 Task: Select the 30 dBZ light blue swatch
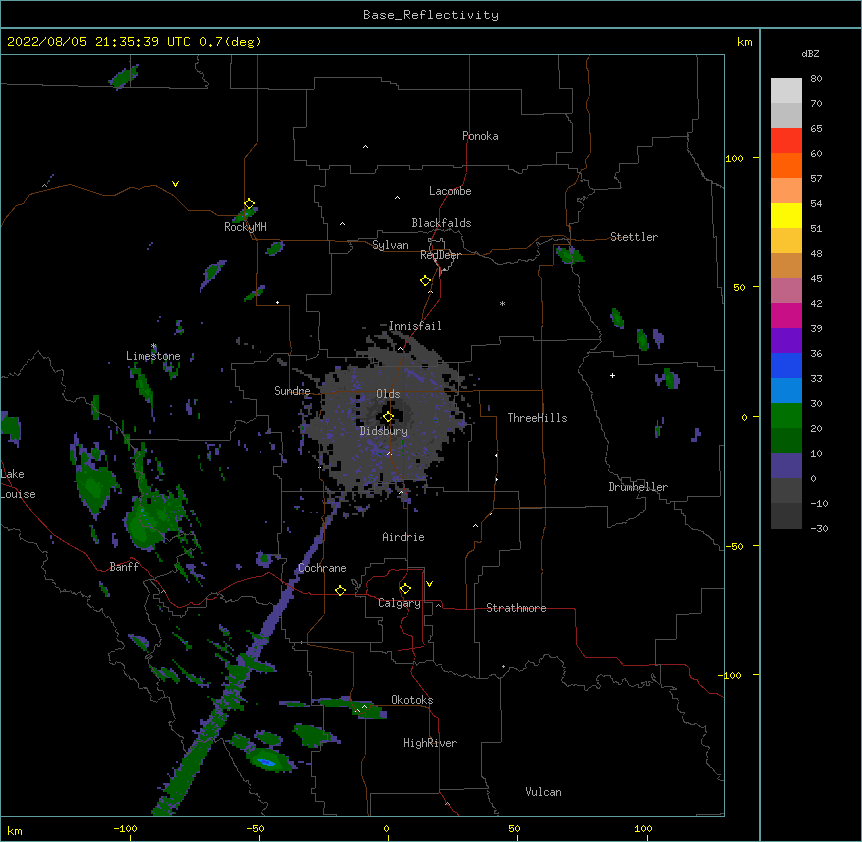(786, 391)
